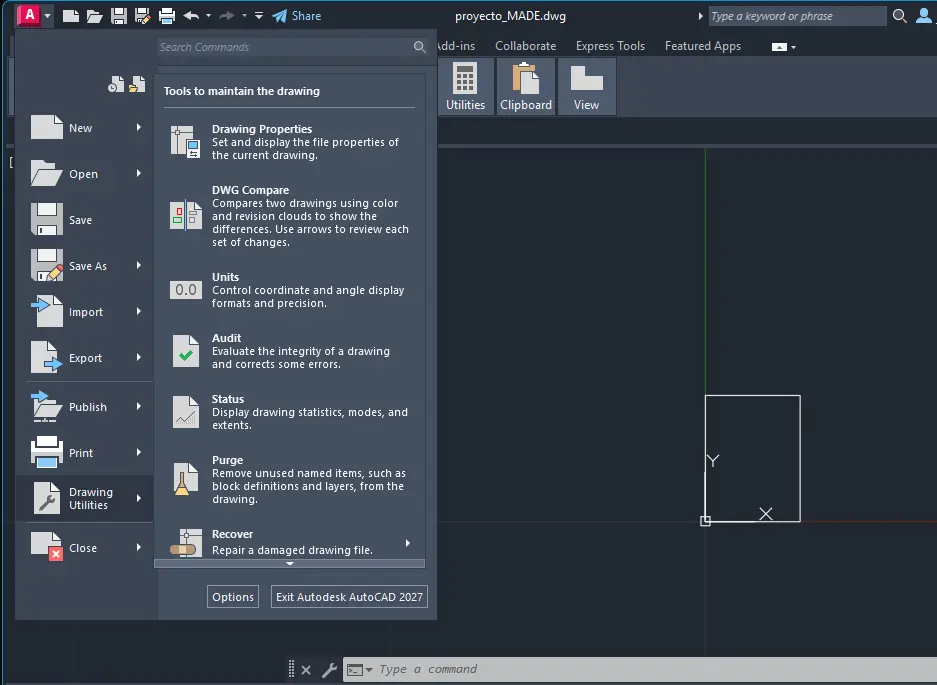Viewport: 937px width, 685px height.
Task: Select Open in the application menu
Action: click(85, 174)
